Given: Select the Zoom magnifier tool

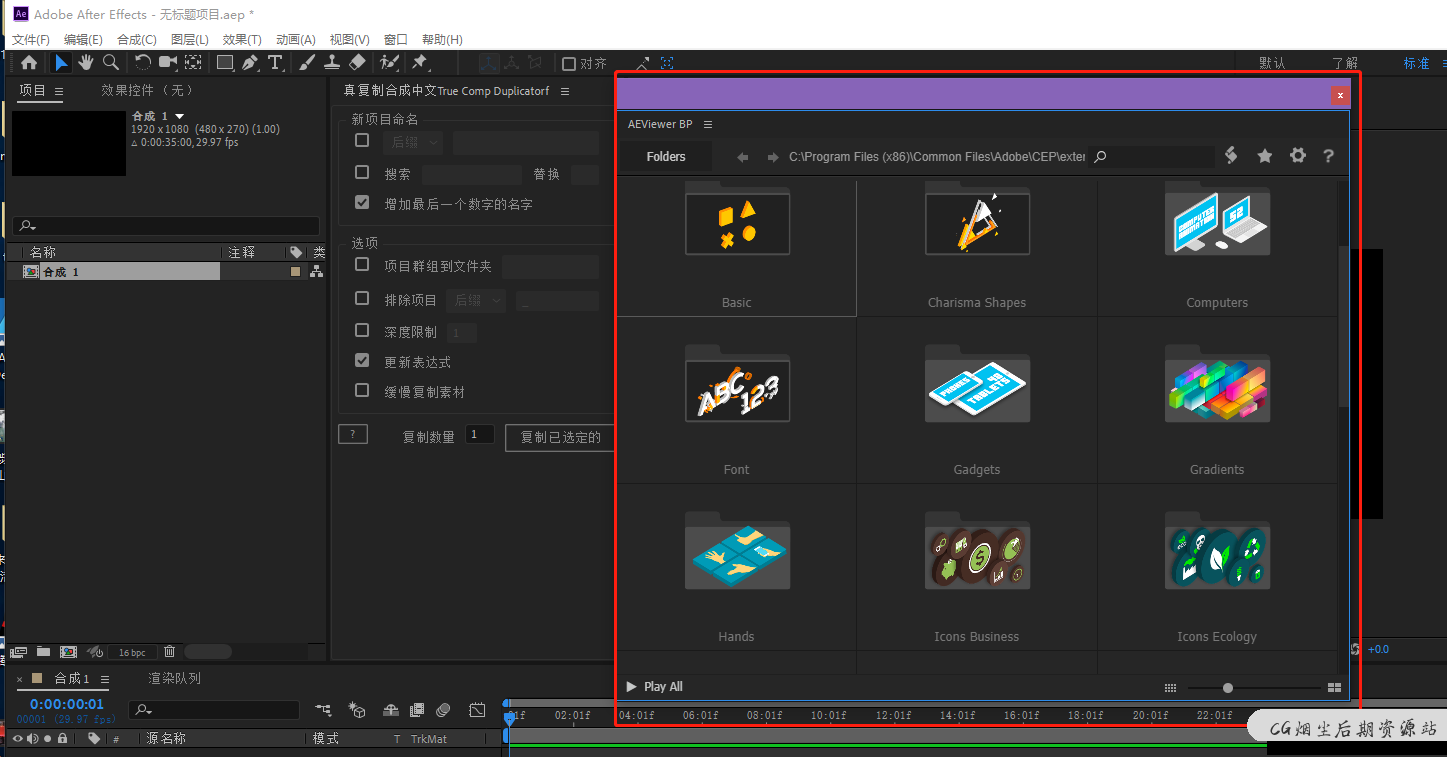Looking at the screenshot, I should pyautogui.click(x=111, y=63).
